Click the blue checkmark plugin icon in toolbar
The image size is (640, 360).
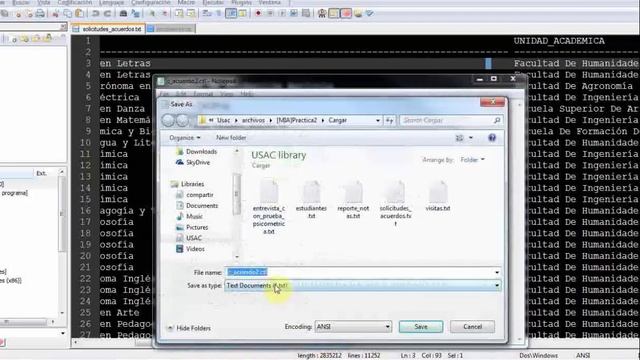pyautogui.click(x=369, y=13)
